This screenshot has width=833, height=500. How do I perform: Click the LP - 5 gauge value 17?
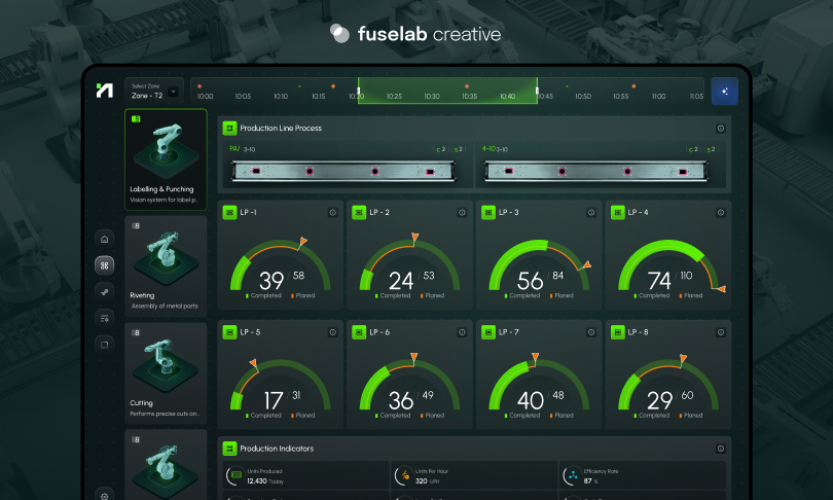[x=273, y=400]
